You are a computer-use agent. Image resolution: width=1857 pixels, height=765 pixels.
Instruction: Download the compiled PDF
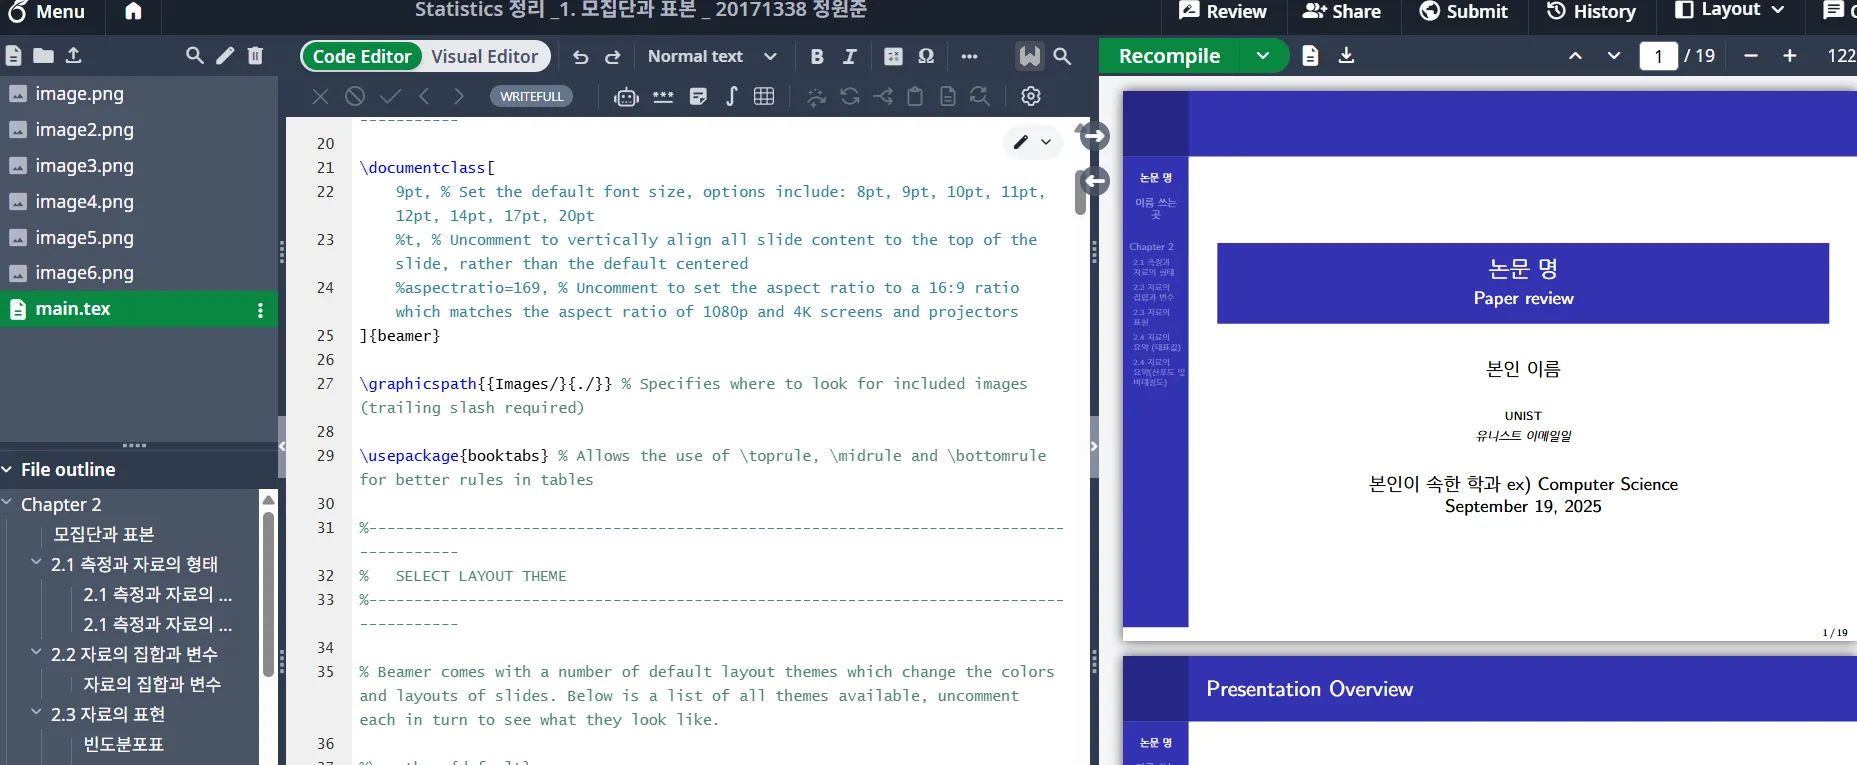coord(1347,56)
